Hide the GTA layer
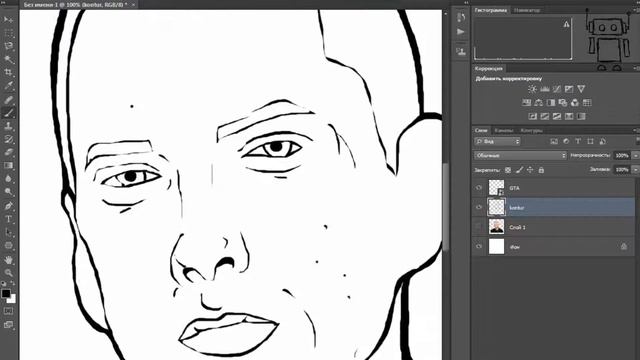 (479, 188)
